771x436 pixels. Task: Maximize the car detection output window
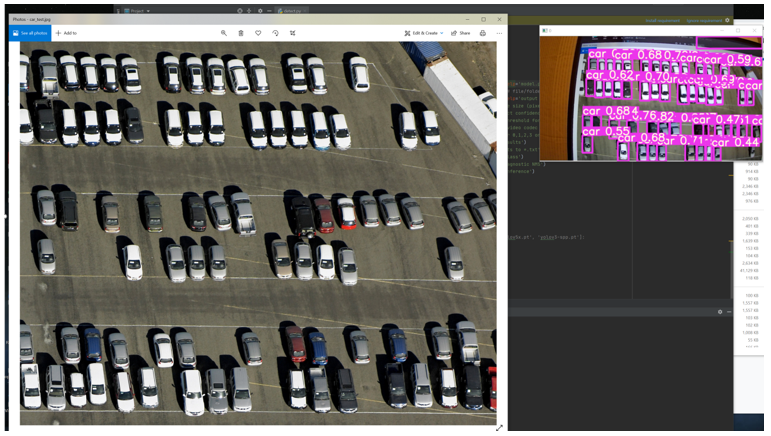738,30
